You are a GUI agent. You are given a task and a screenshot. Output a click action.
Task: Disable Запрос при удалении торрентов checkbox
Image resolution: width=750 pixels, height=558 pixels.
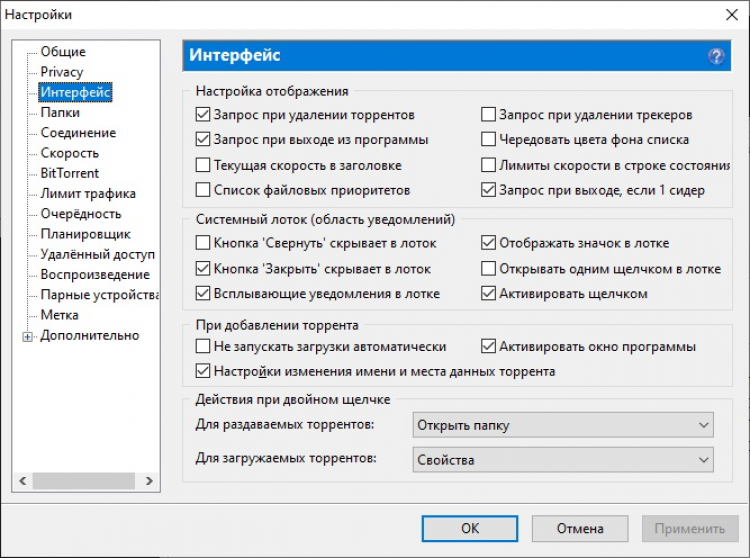(x=204, y=115)
